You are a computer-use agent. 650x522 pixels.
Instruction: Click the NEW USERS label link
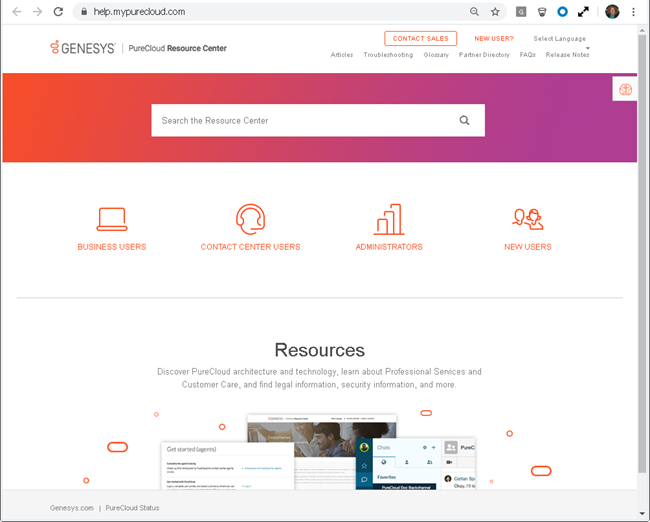point(528,247)
